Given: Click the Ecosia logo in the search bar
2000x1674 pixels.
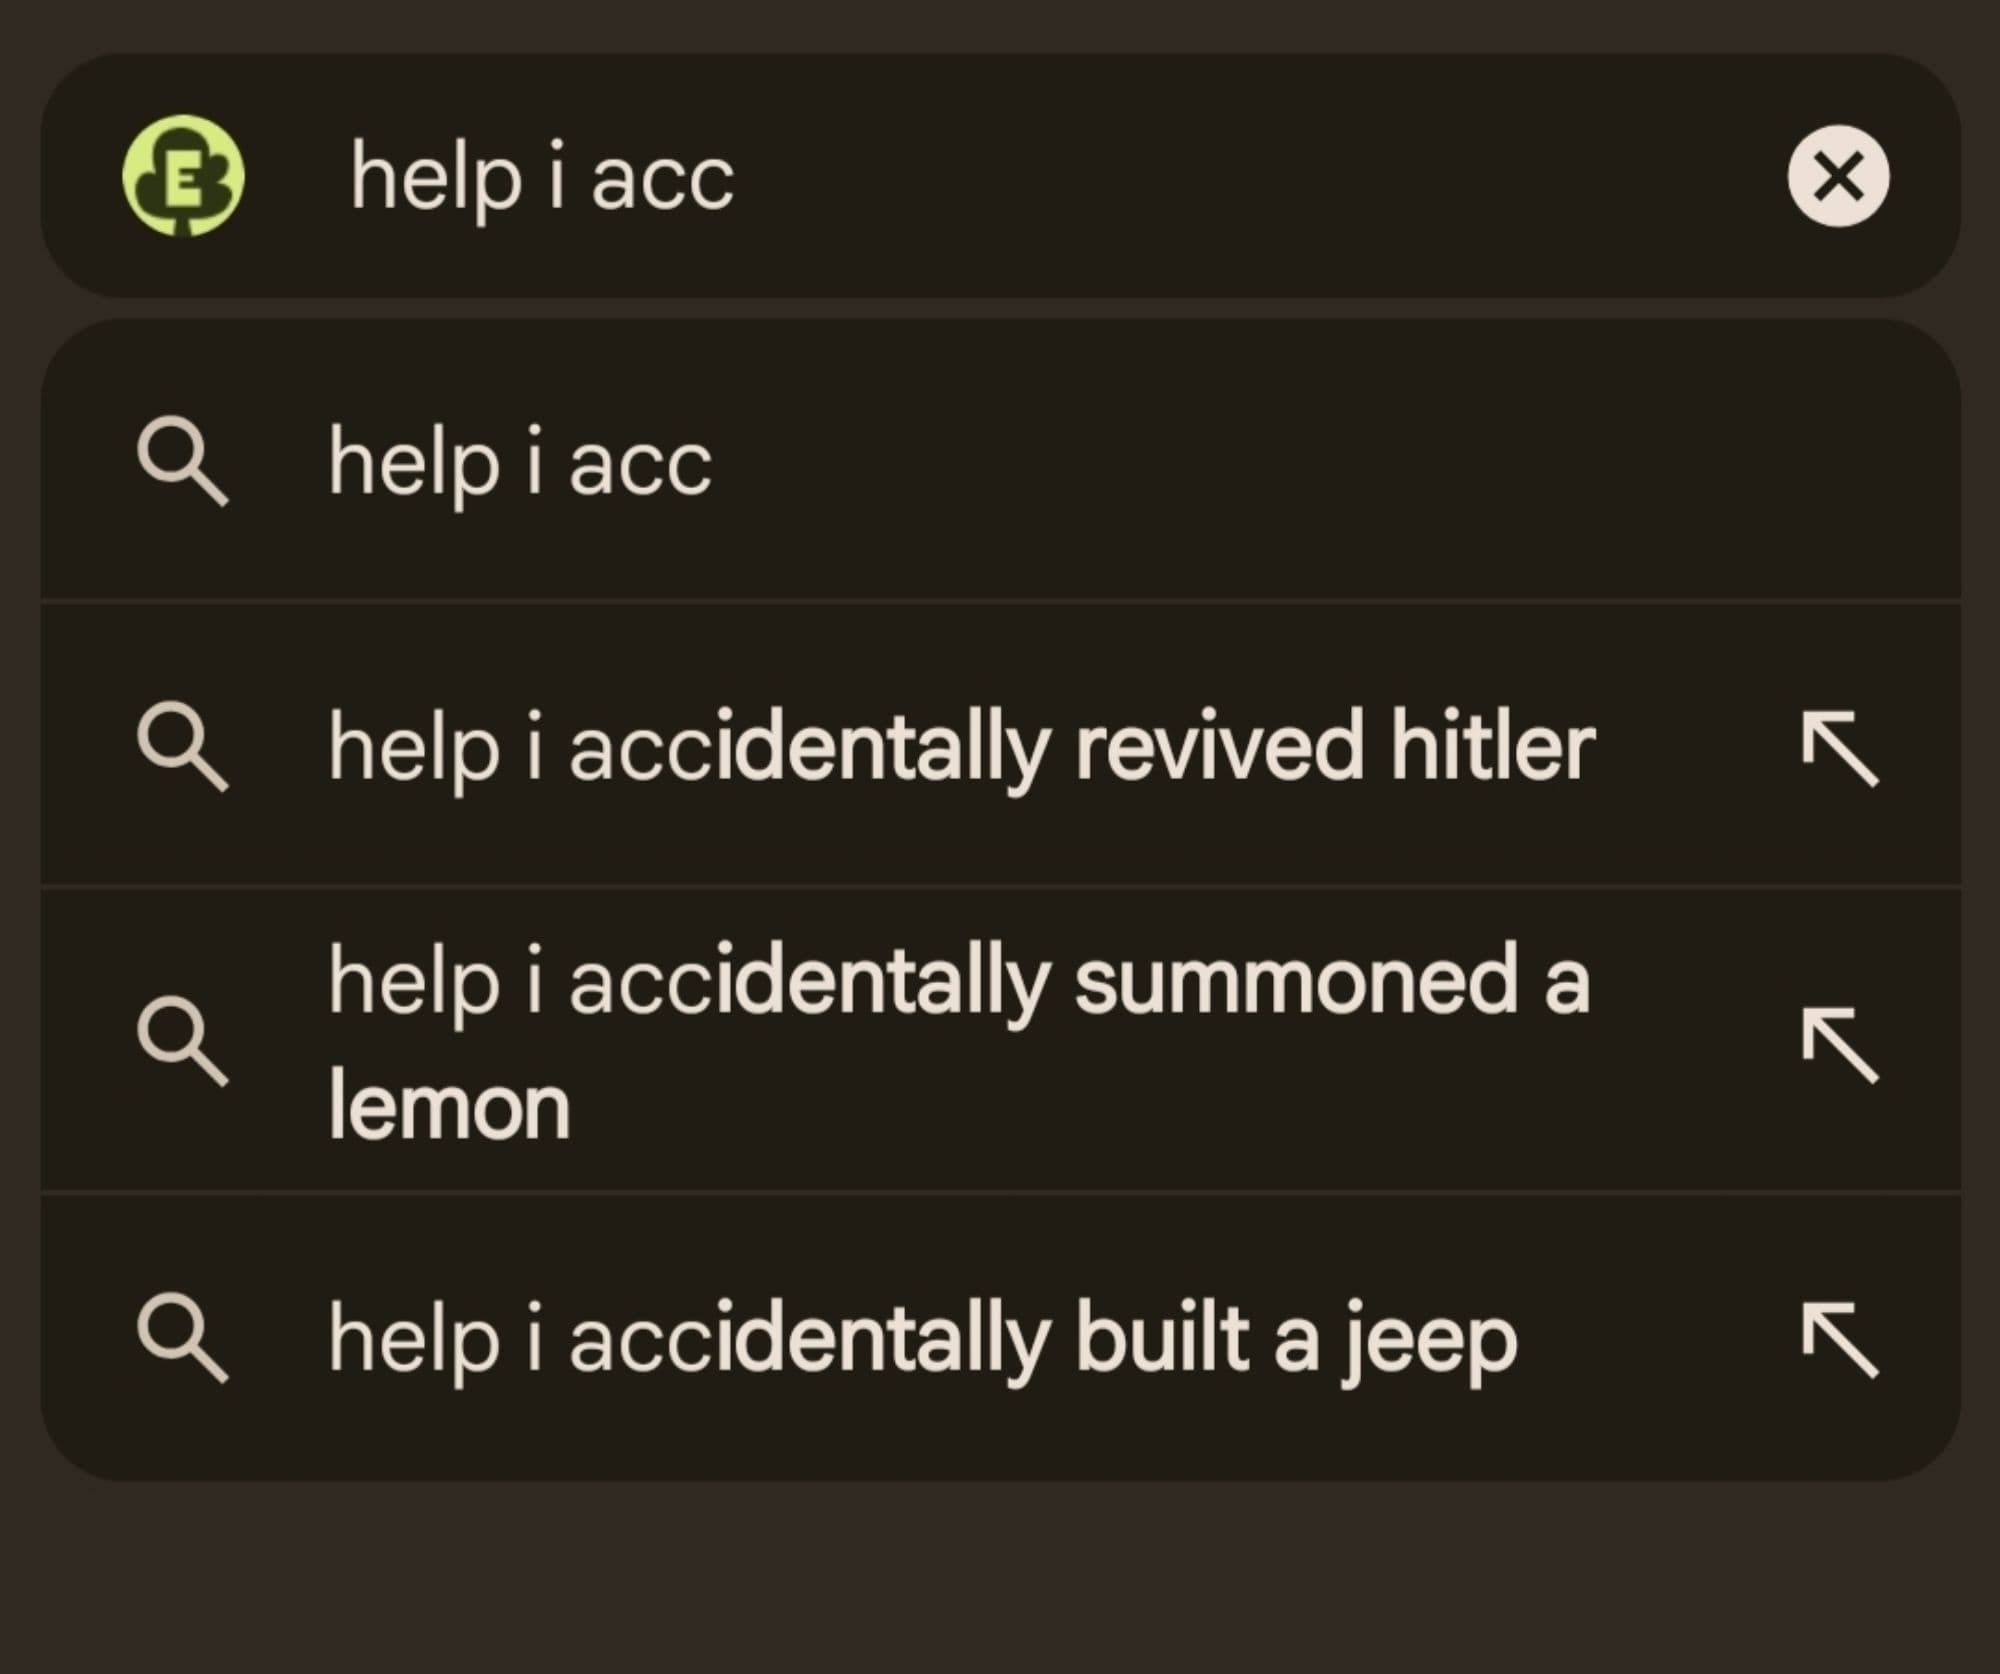Looking at the screenshot, I should coord(185,178).
